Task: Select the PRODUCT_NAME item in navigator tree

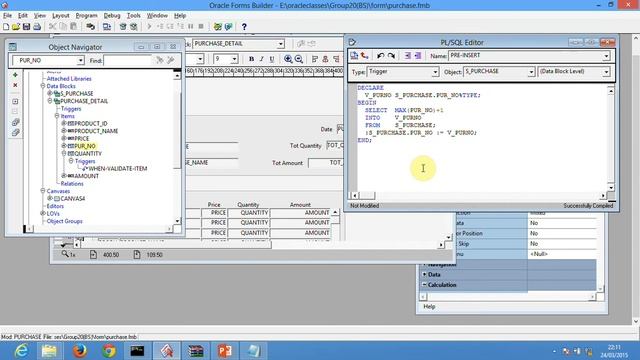Action: [x=96, y=131]
